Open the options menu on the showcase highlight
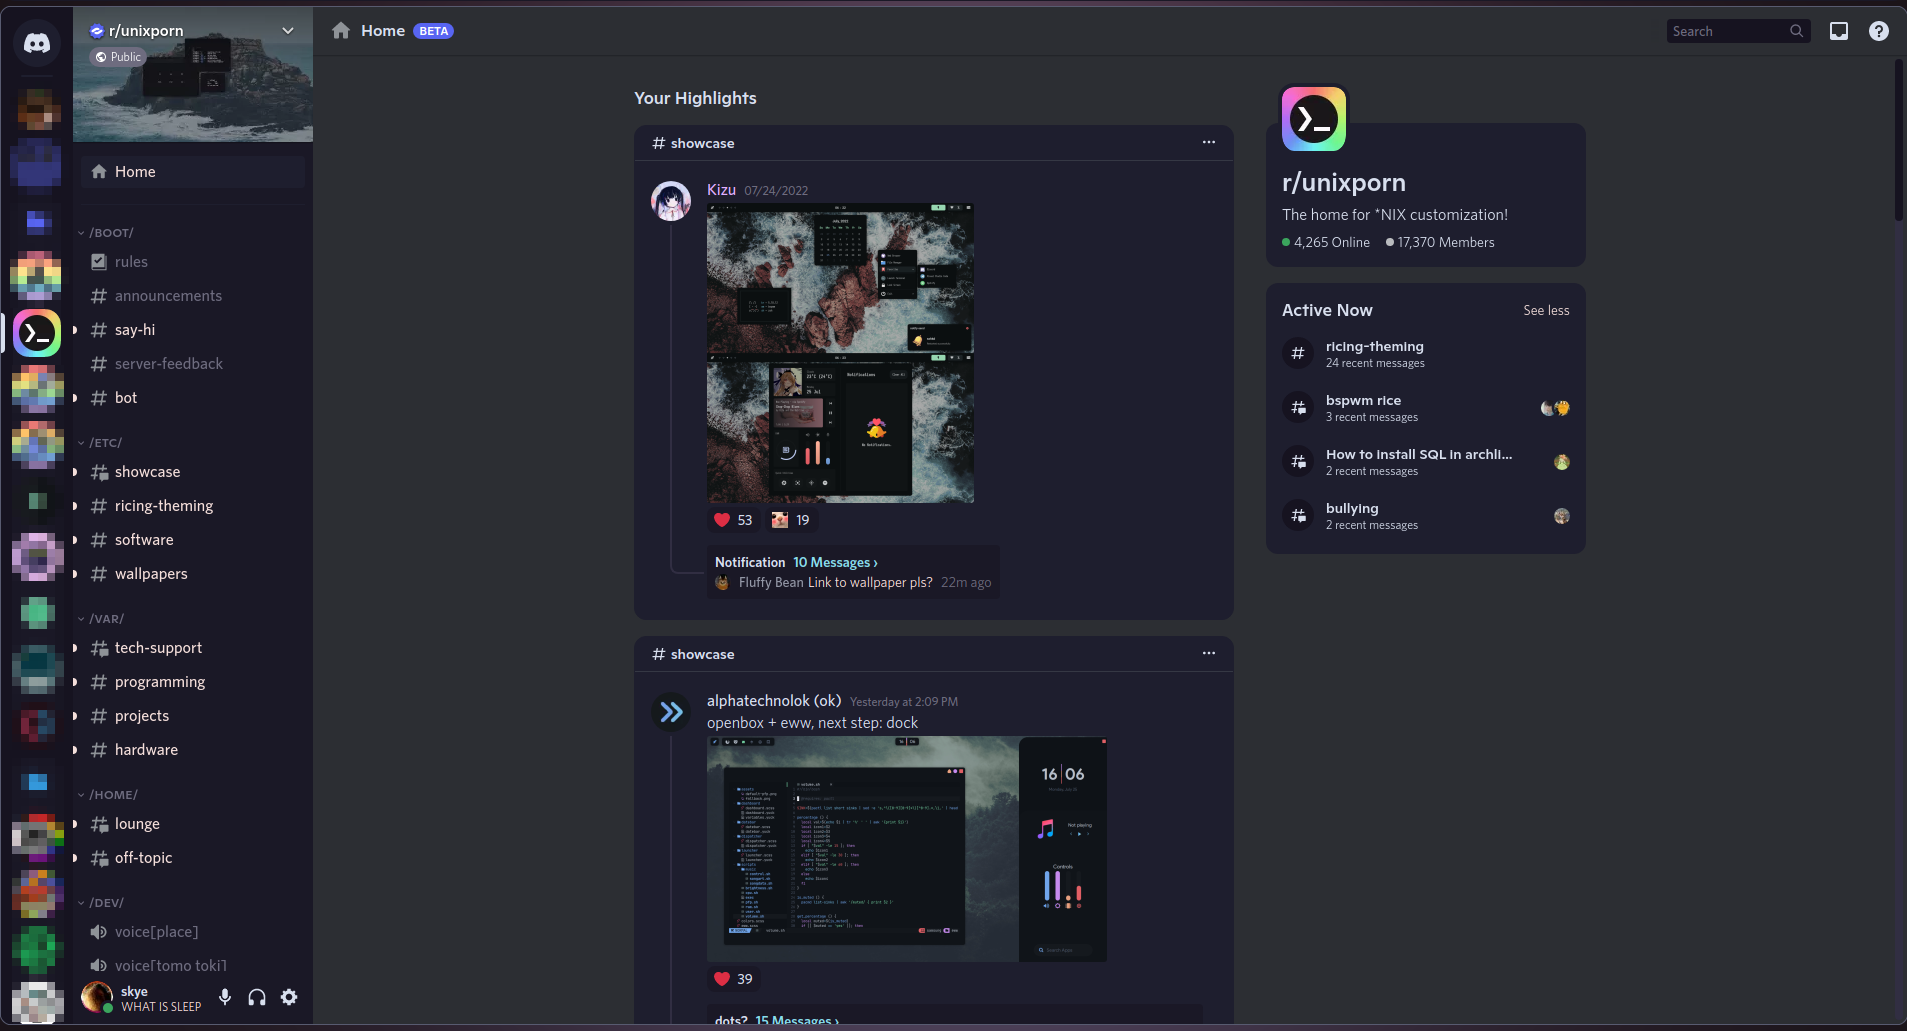The height and width of the screenshot is (1031, 1907). pyautogui.click(x=1208, y=142)
